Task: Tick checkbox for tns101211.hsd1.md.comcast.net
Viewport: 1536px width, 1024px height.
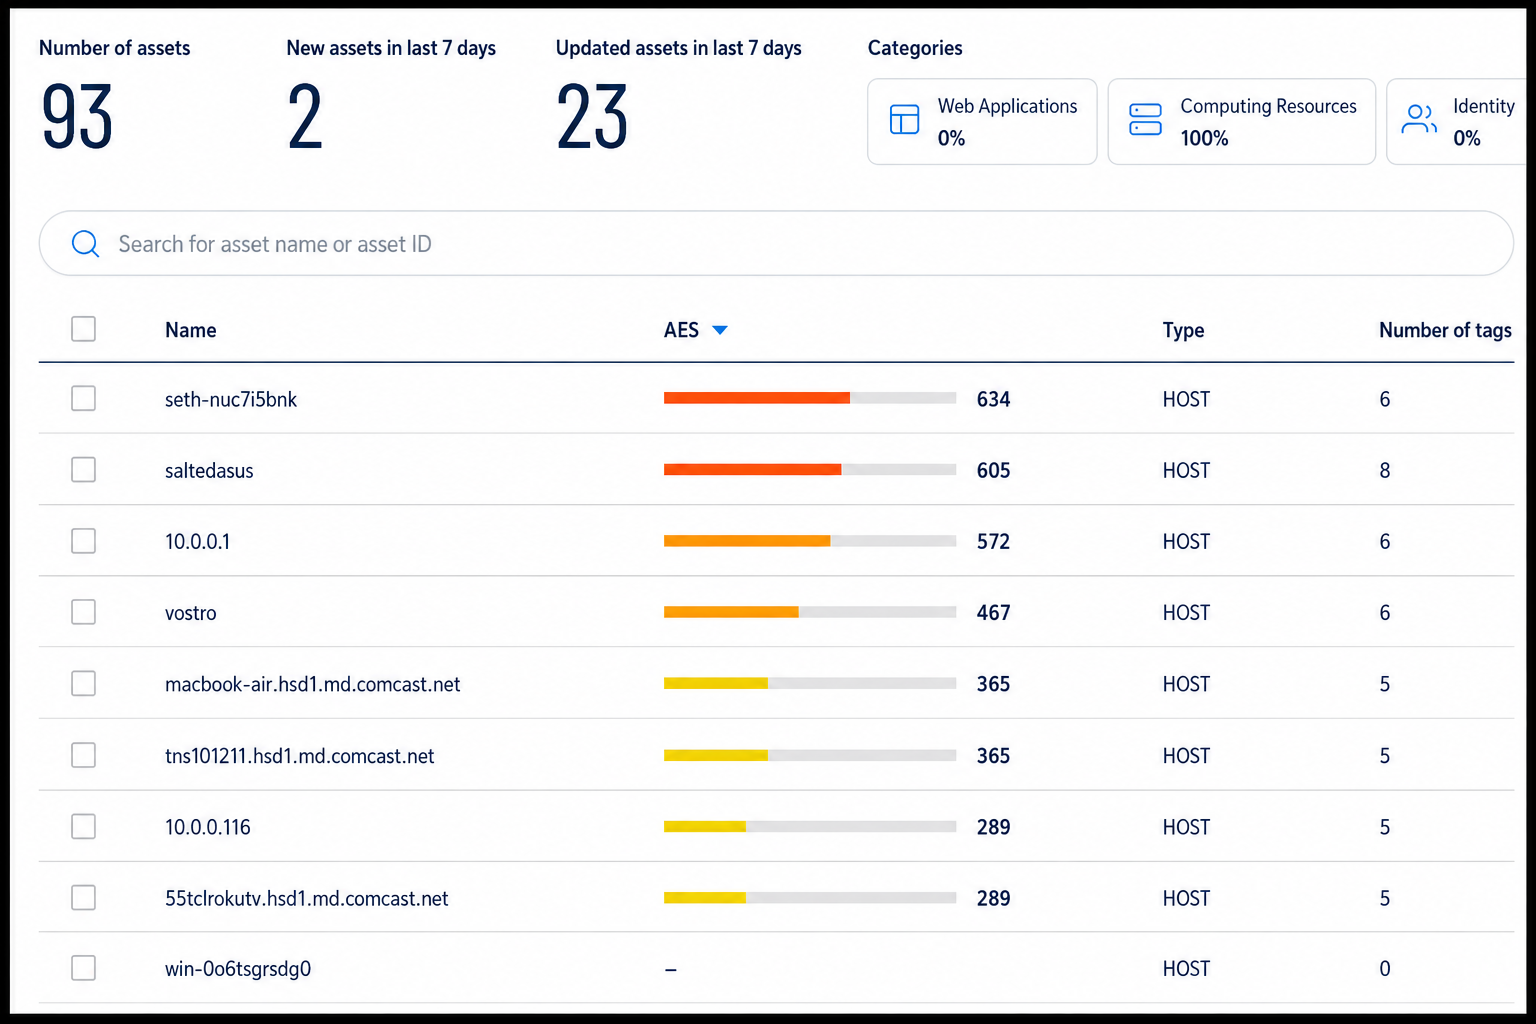Action: pos(84,755)
